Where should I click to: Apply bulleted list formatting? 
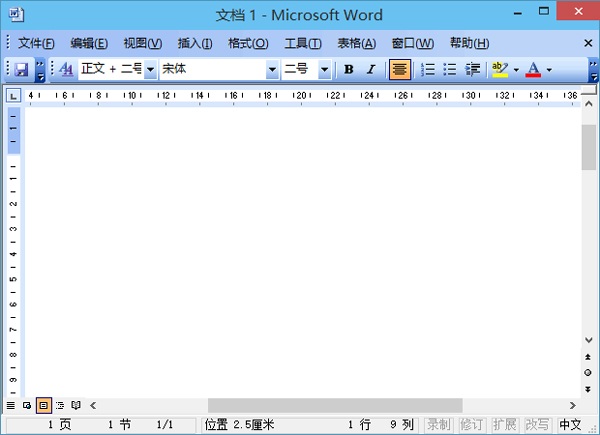[x=450, y=69]
